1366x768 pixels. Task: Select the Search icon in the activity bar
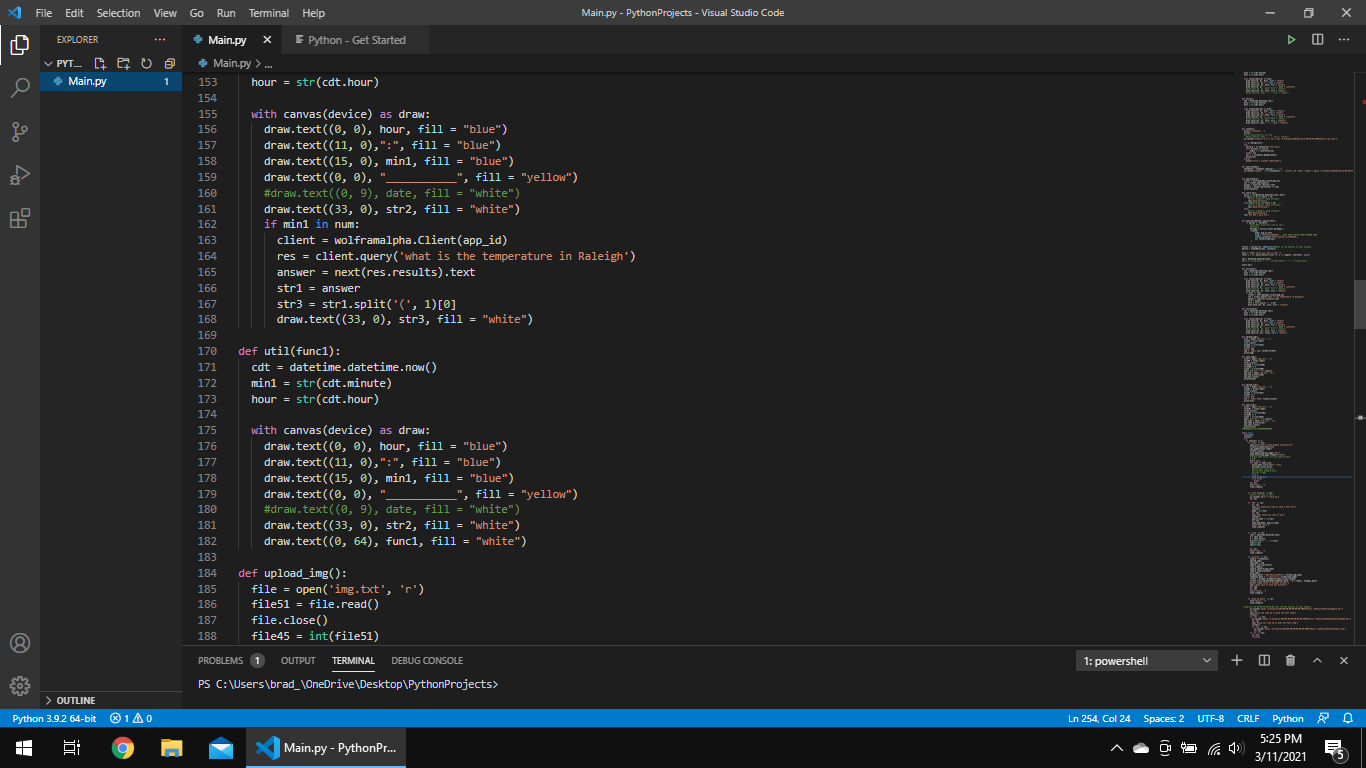pyautogui.click(x=20, y=87)
